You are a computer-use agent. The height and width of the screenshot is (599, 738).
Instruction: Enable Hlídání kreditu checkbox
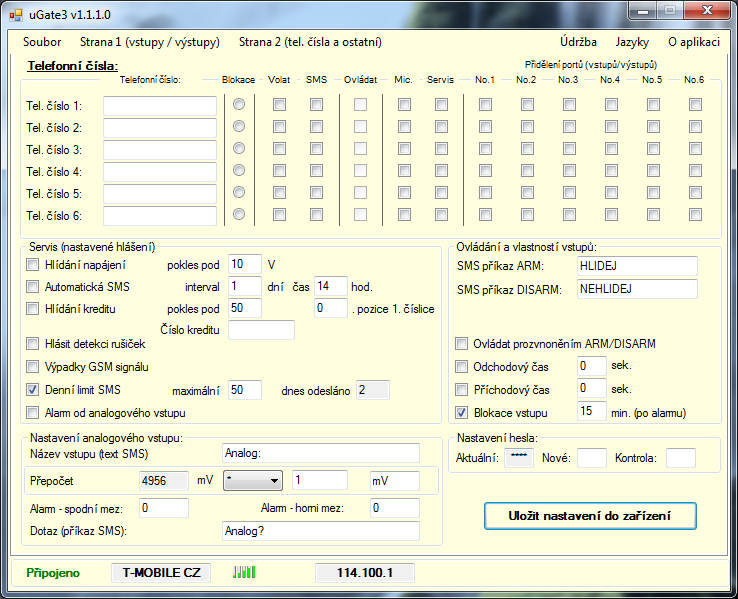click(32, 309)
